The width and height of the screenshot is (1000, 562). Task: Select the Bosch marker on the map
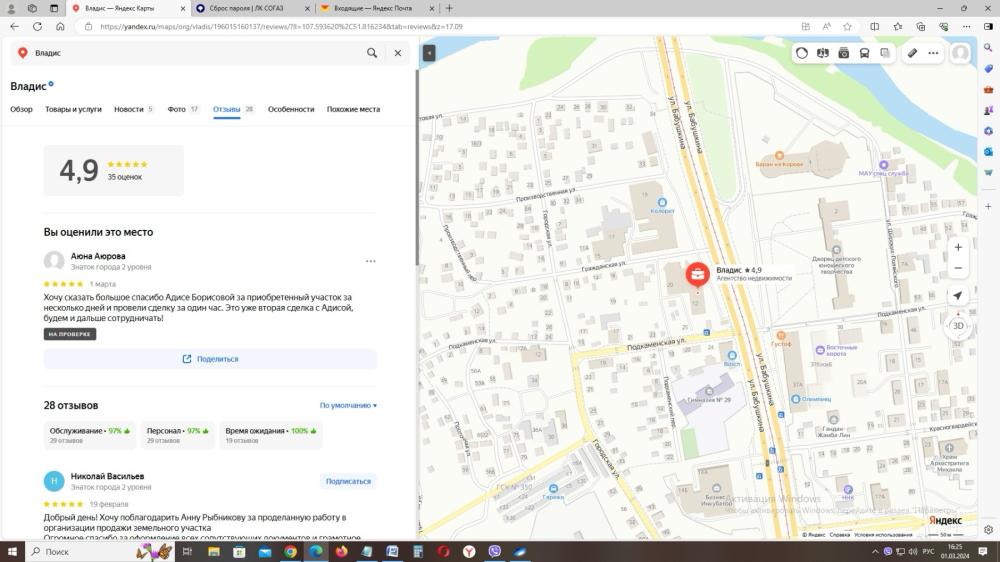click(732, 356)
